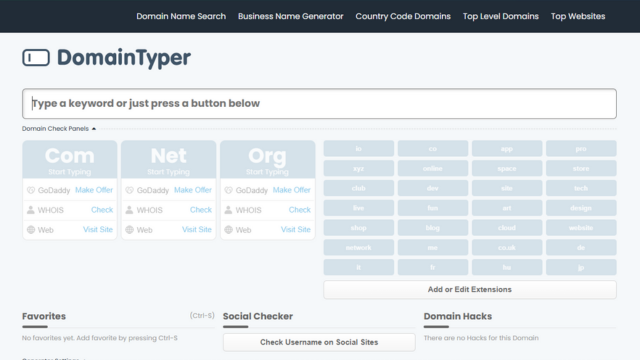Screen dimensions: 640x360
Task: Collapse the Domain Check Panels section
Action: point(59,129)
